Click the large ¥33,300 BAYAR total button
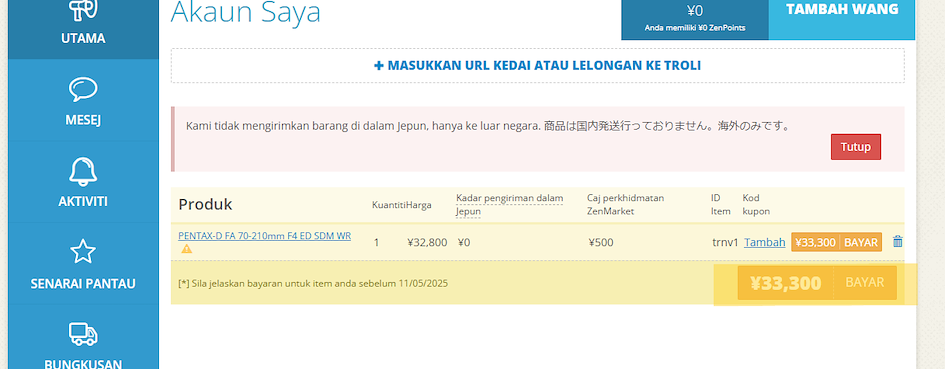This screenshot has height=369, width=945. click(x=817, y=283)
